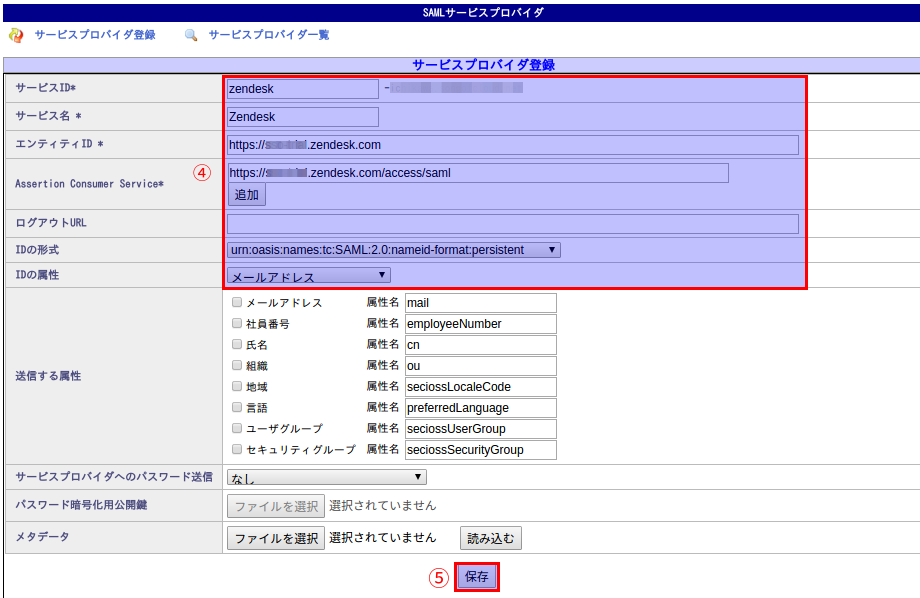Click the ou attribute name field
This screenshot has height=598, width=920.
click(x=481, y=366)
